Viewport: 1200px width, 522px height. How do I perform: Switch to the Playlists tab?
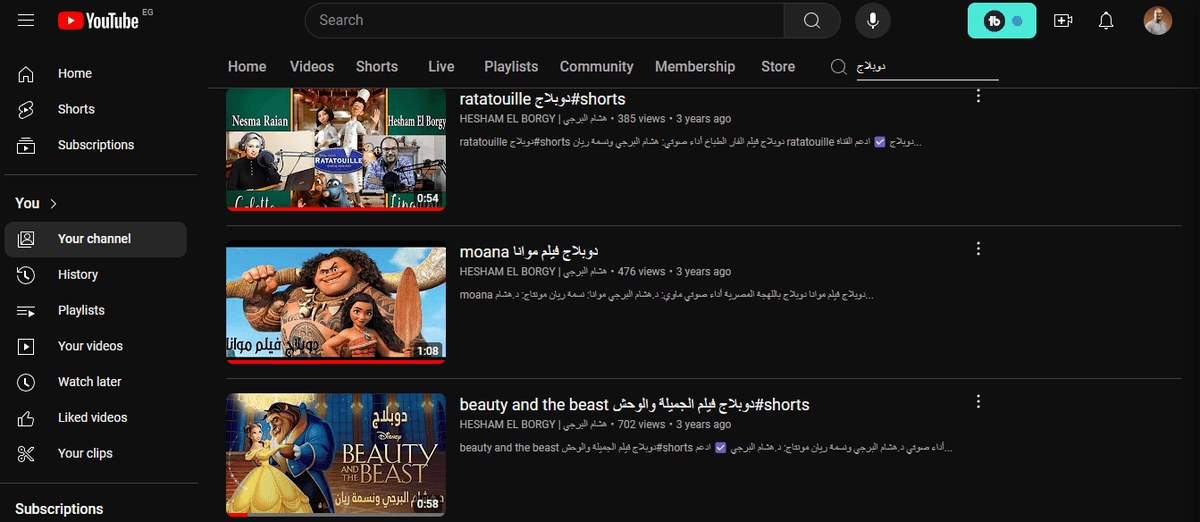[511, 67]
